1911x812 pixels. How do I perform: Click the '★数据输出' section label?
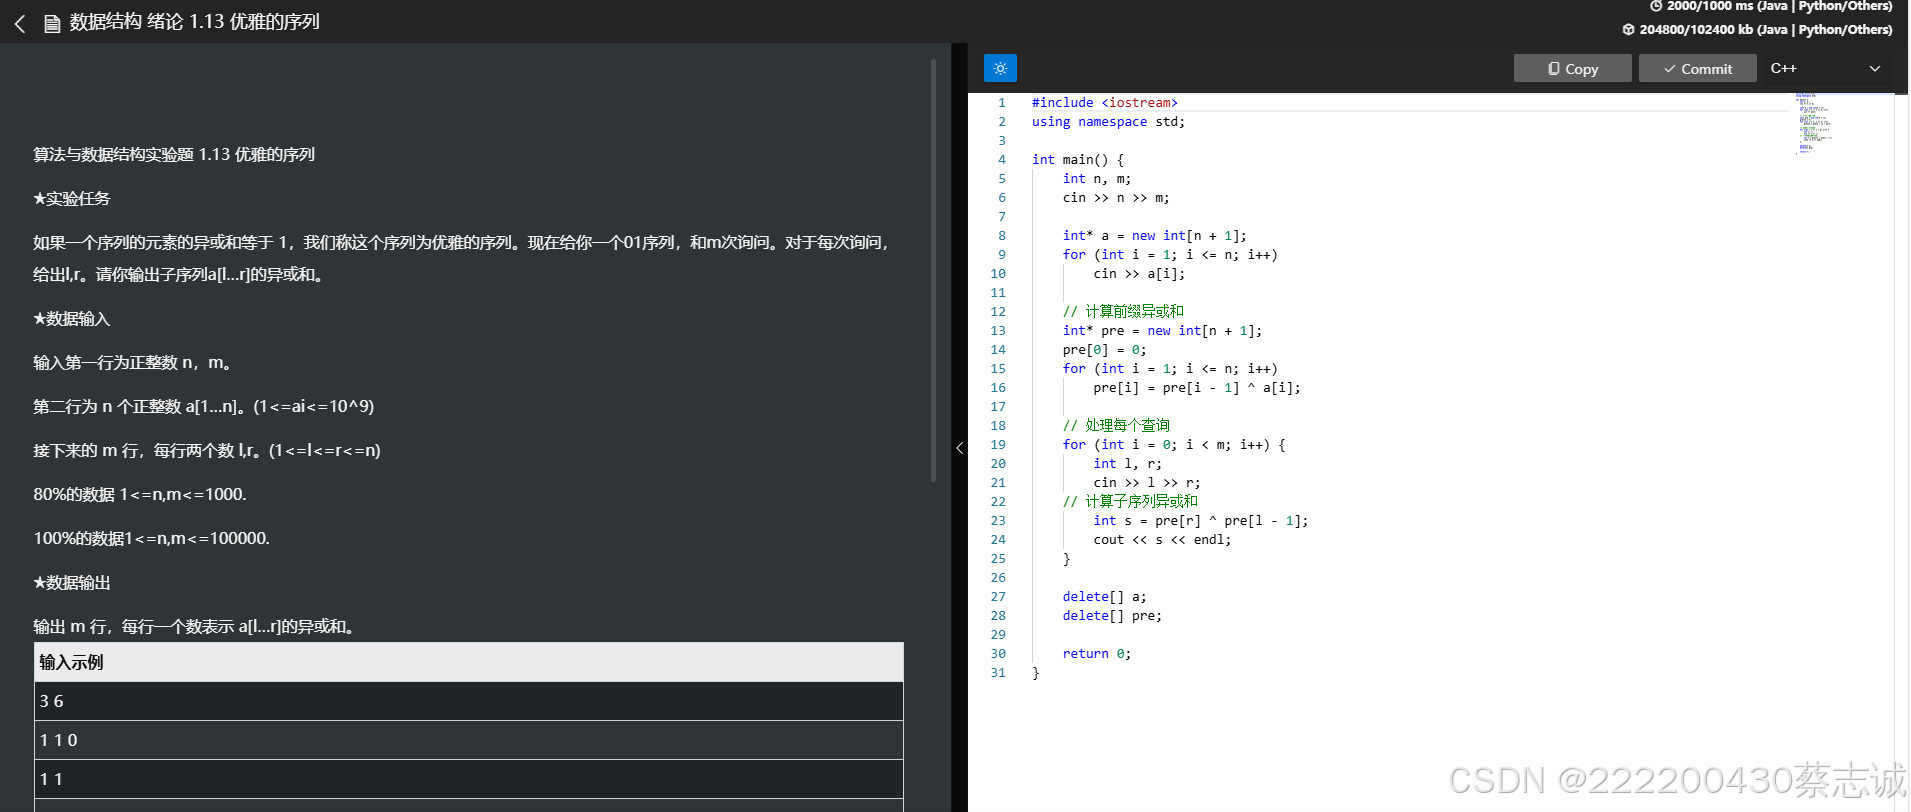[x=71, y=582]
